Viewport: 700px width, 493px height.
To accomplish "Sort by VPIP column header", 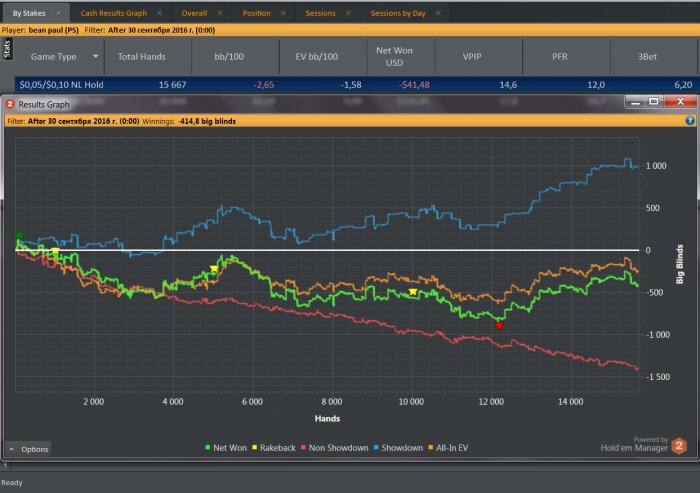I will [472, 57].
